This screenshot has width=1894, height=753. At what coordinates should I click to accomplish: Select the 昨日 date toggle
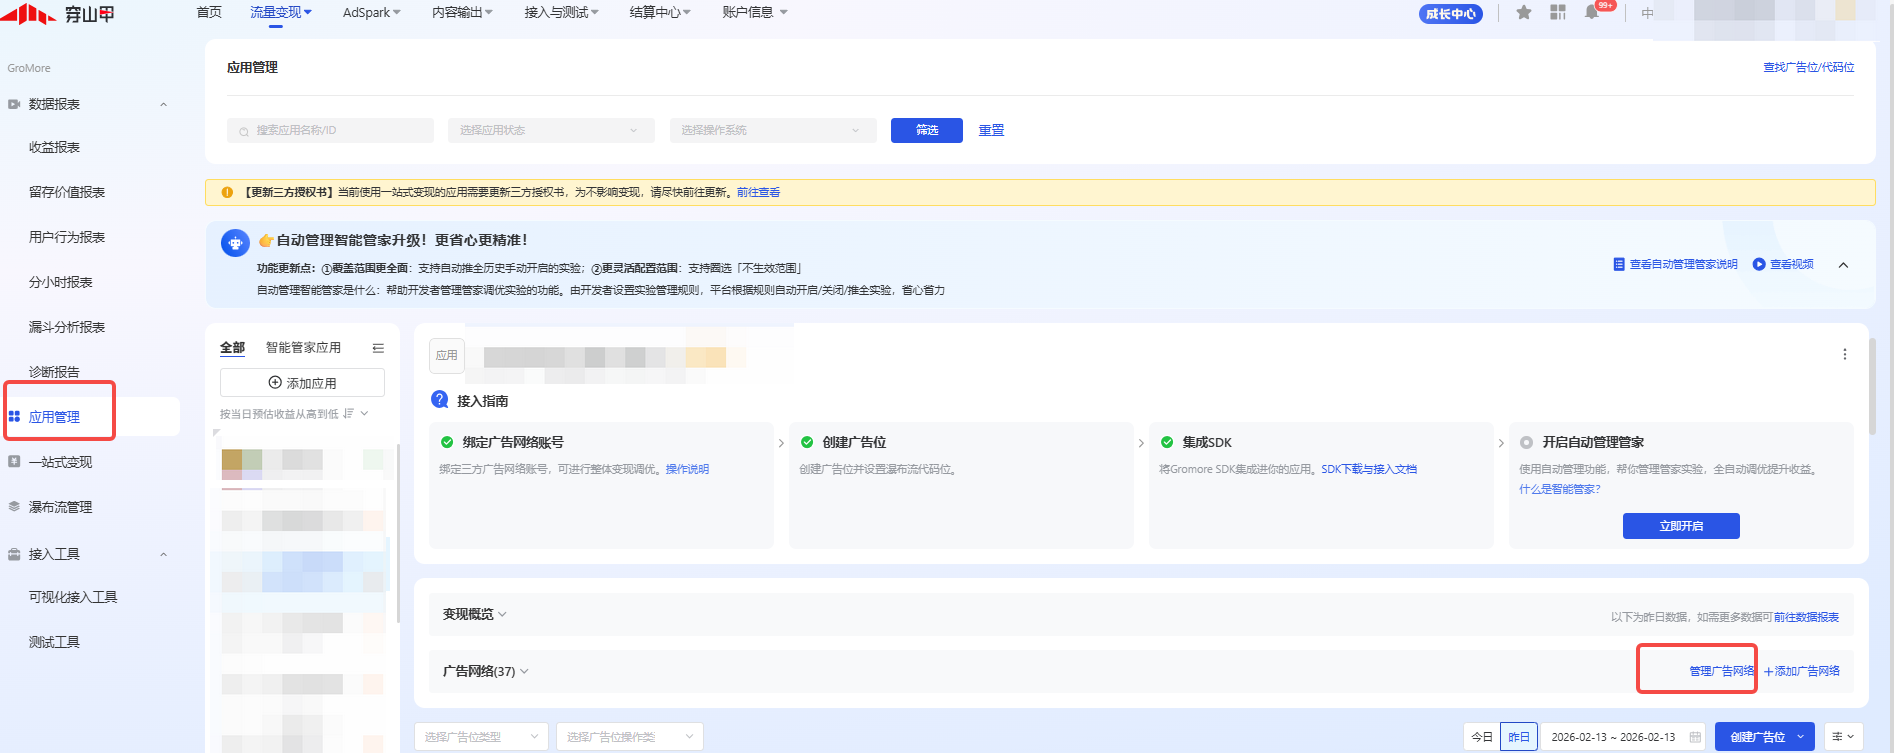click(x=1518, y=737)
